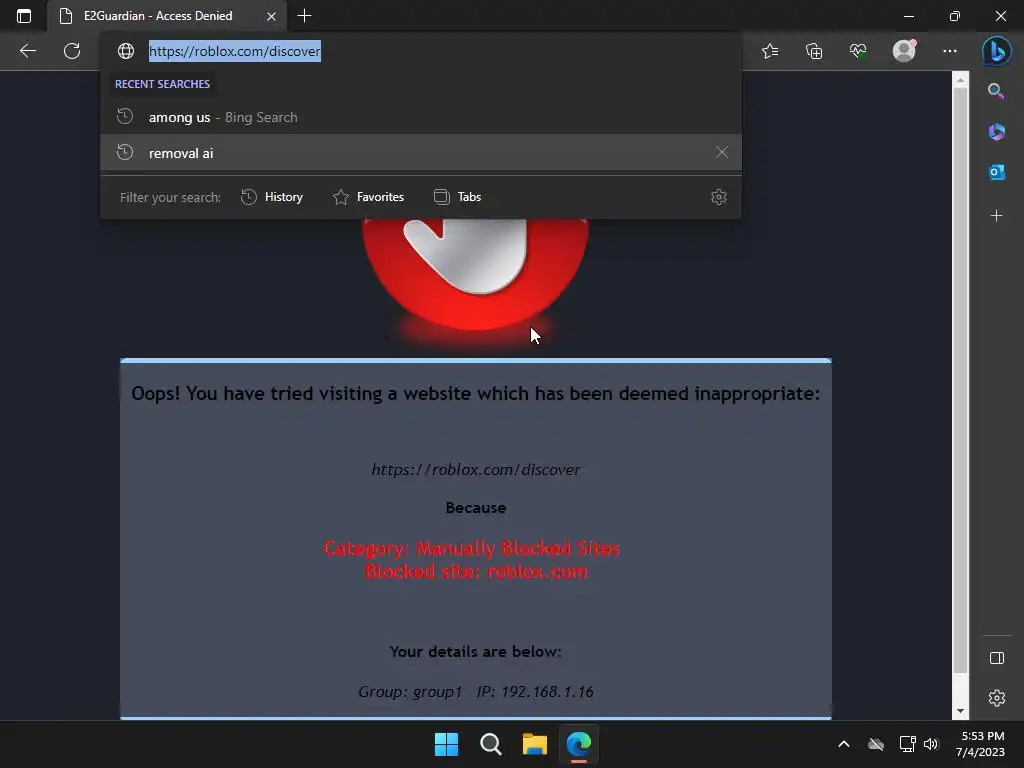Click the OneDrive tray icon
Viewport: 1024px width, 768px height.
tap(876, 744)
